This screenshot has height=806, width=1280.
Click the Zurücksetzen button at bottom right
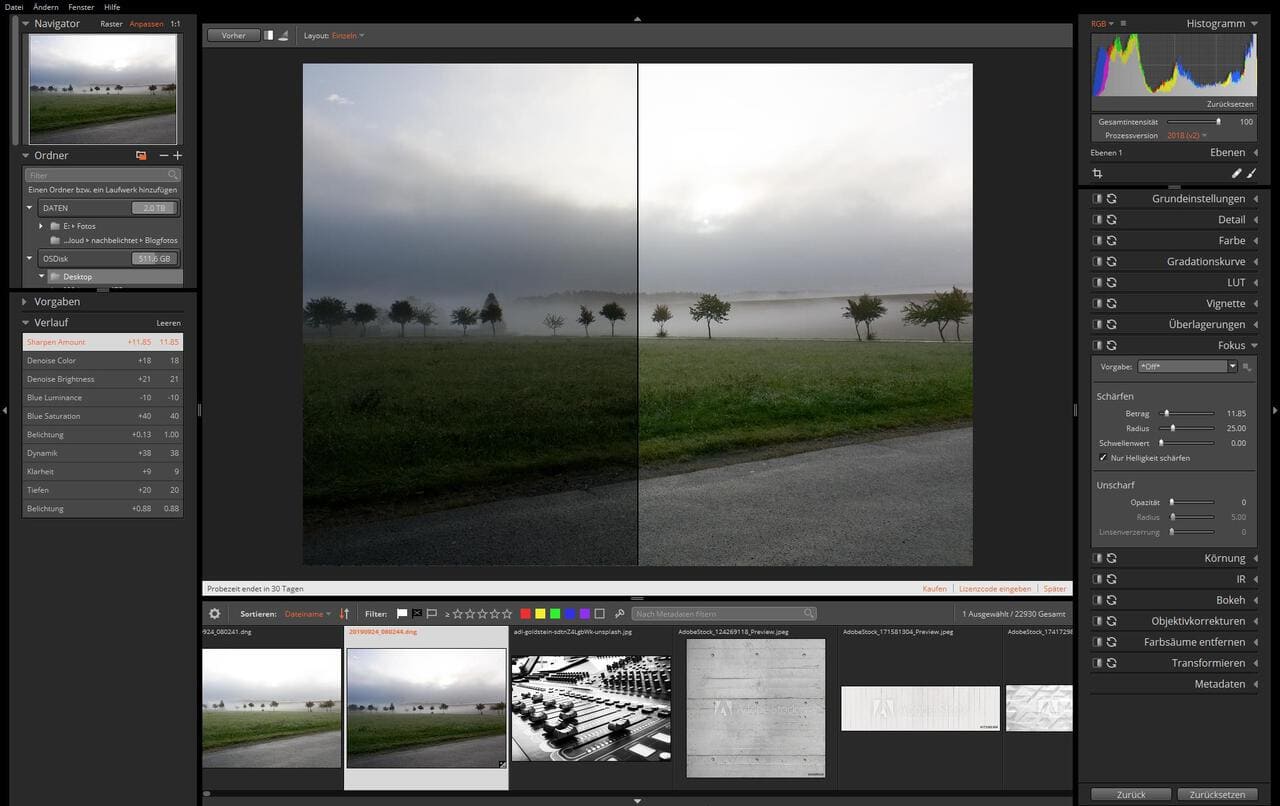(1217, 795)
